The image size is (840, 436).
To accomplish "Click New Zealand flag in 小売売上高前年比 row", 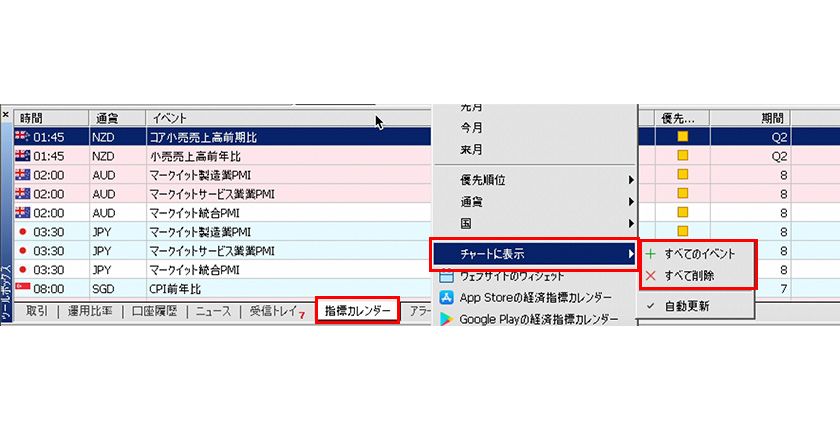I will (x=22, y=155).
